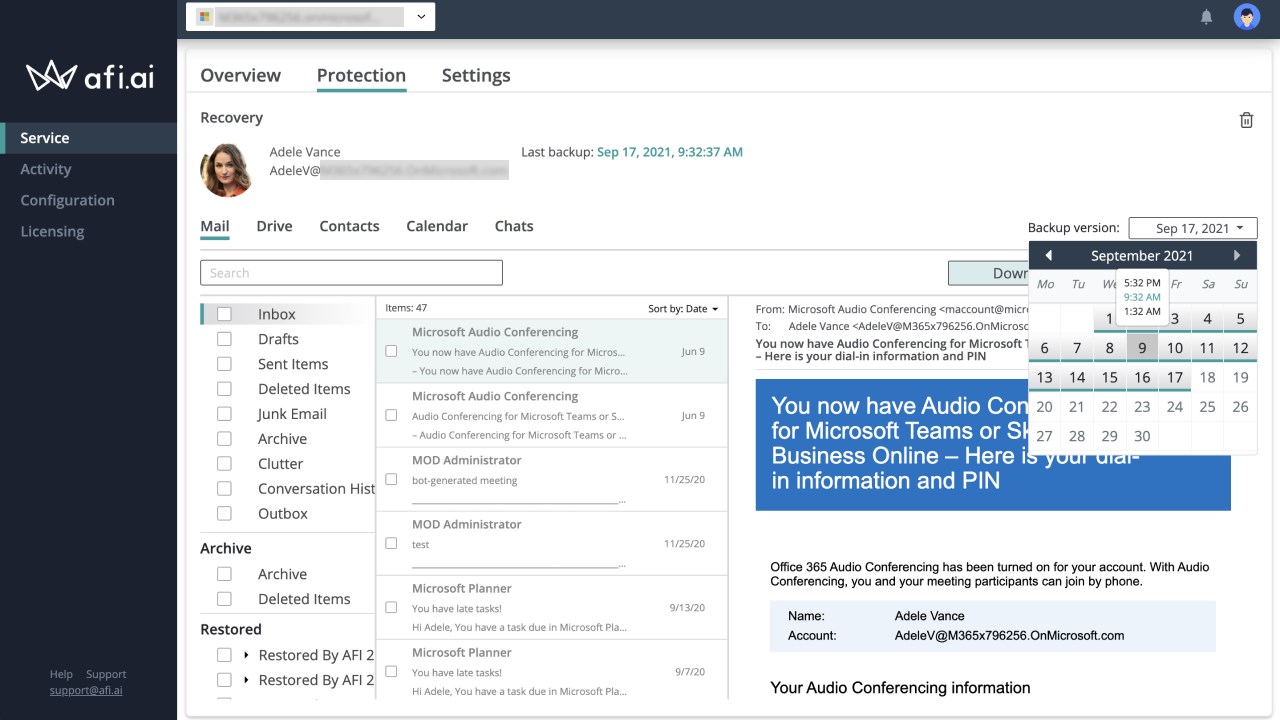Open the Backup version date dropdown
The height and width of the screenshot is (720, 1280).
1193,228
